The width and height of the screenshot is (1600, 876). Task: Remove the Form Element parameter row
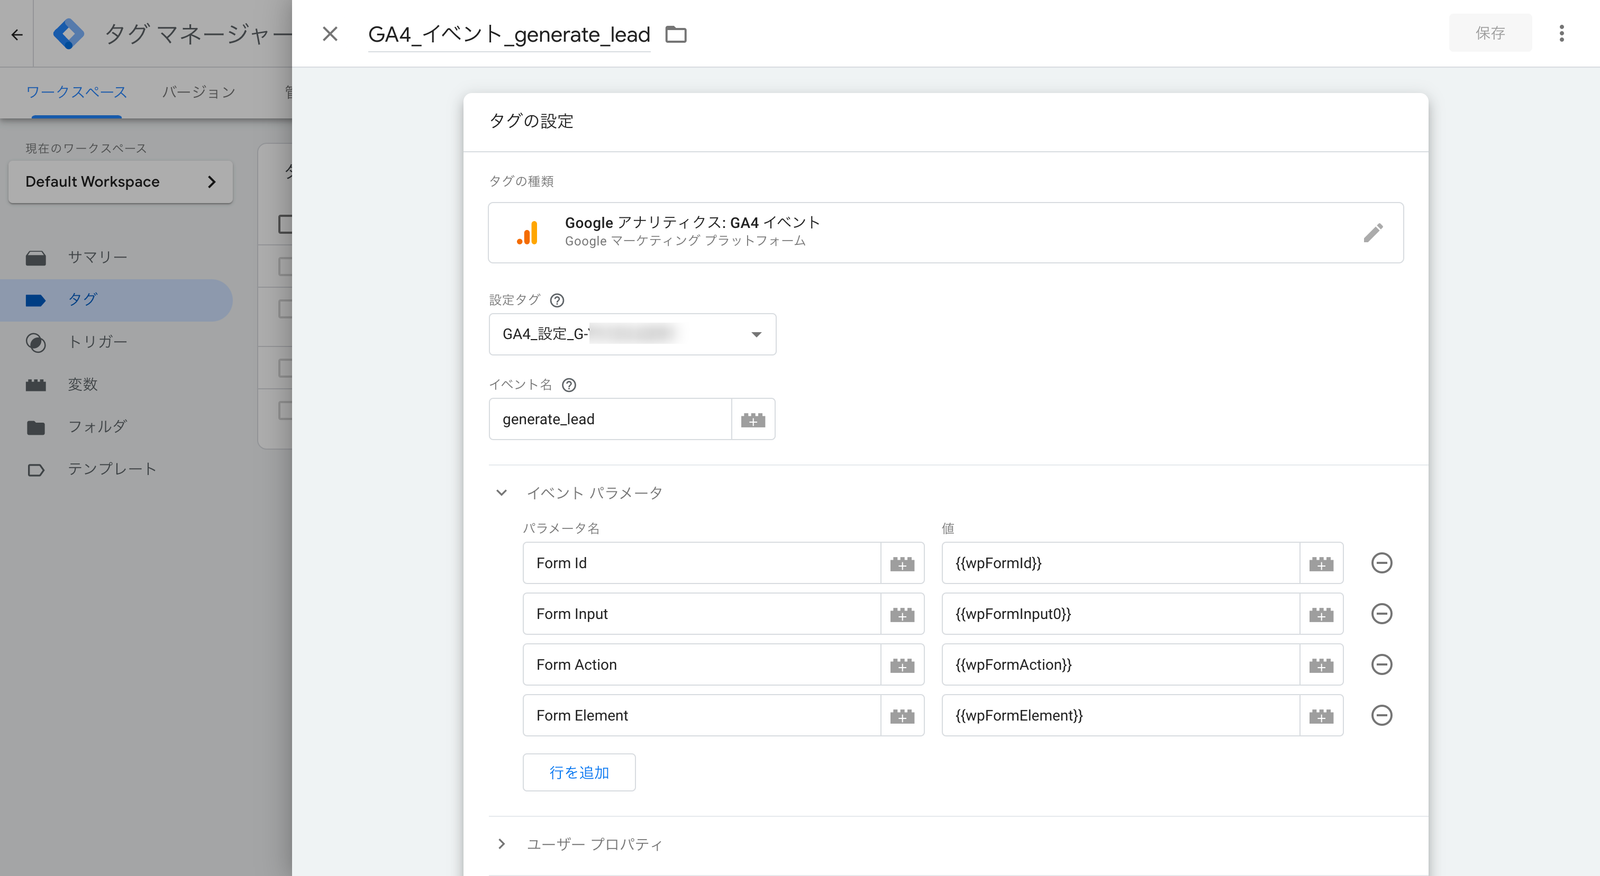pyautogui.click(x=1381, y=716)
